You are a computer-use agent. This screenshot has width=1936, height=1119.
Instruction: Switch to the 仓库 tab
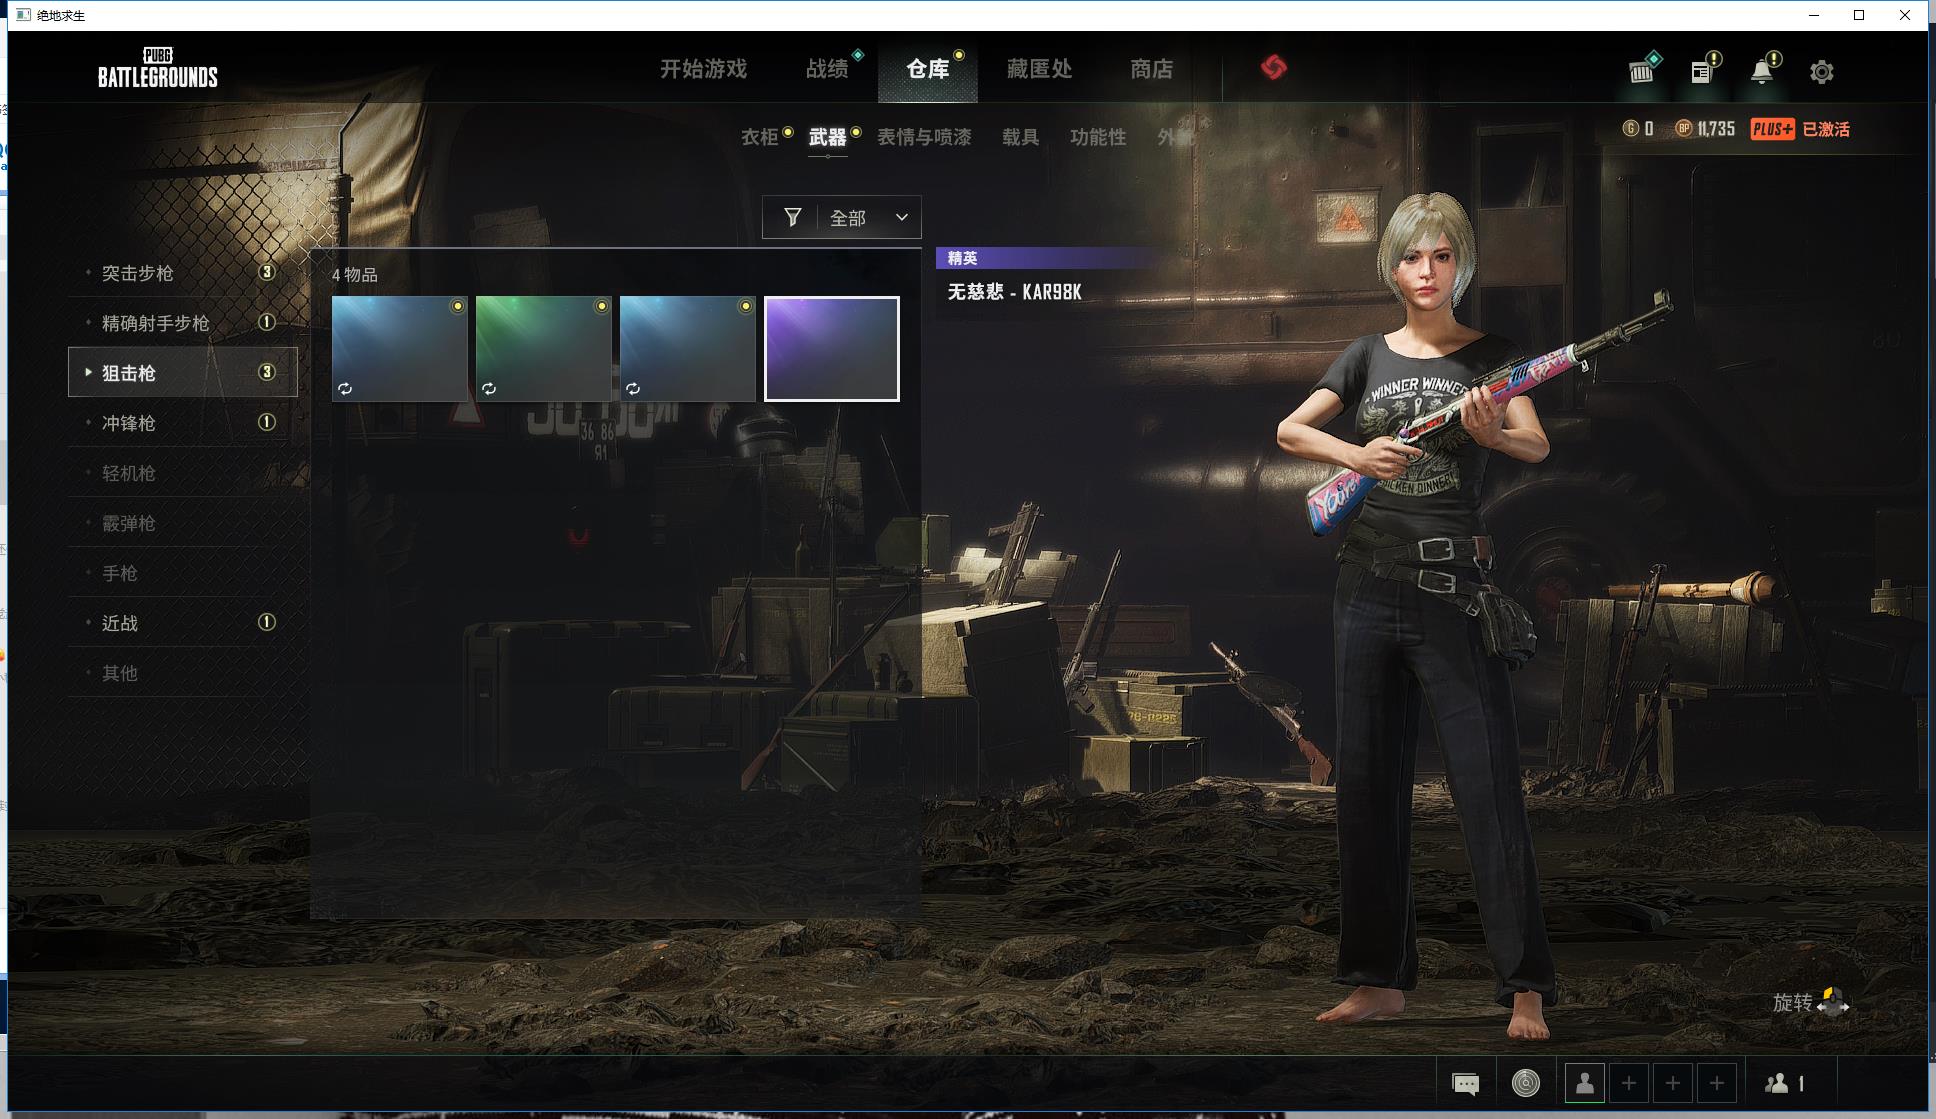tap(927, 69)
